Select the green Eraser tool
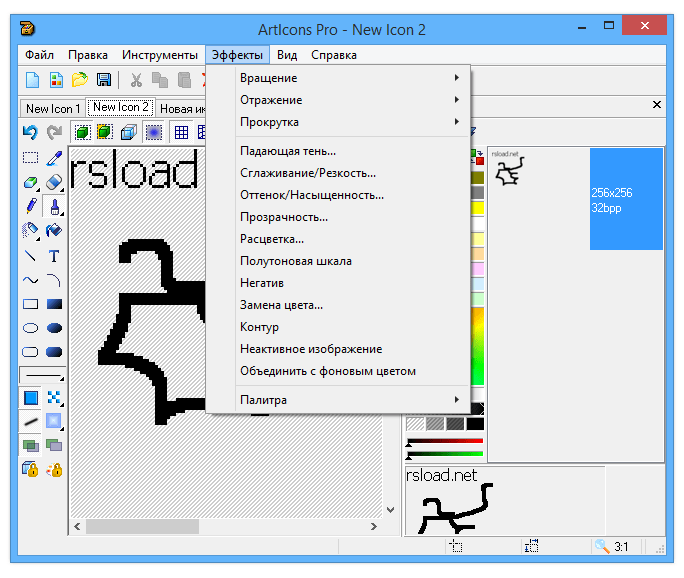 [31, 182]
